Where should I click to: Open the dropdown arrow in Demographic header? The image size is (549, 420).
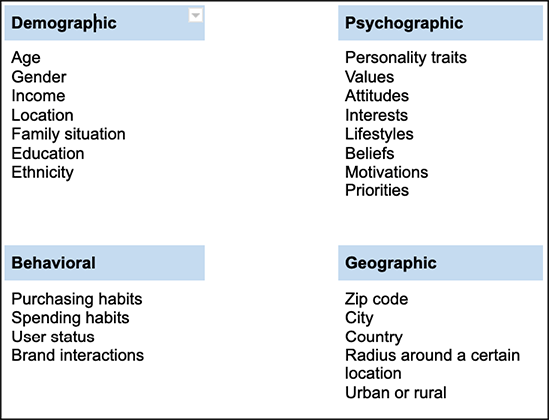pyautogui.click(x=196, y=15)
